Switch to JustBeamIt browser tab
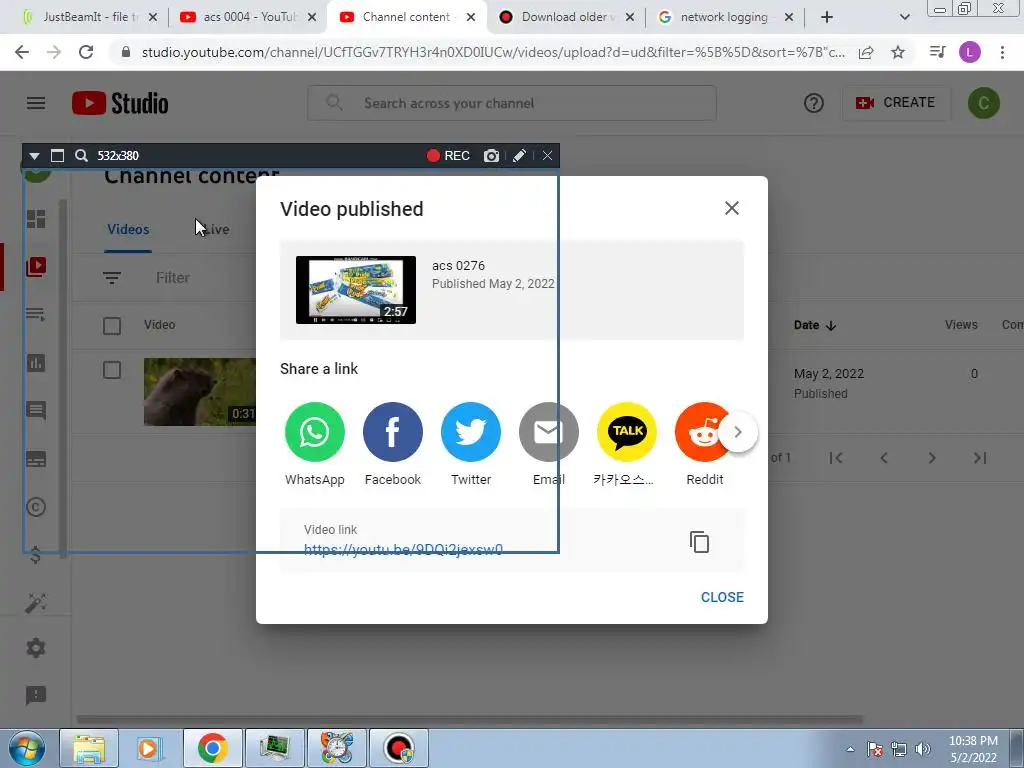 pyautogui.click(x=89, y=17)
